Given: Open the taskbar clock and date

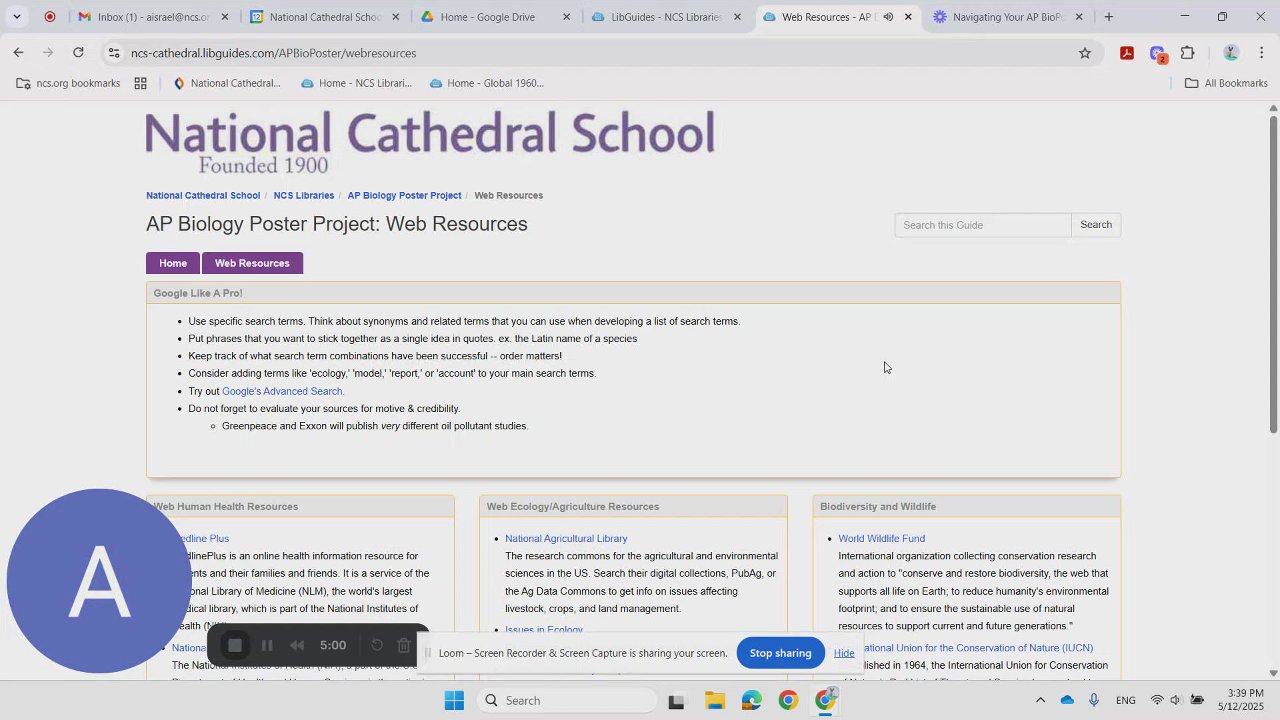Looking at the screenshot, I should pyautogui.click(x=1240, y=700).
